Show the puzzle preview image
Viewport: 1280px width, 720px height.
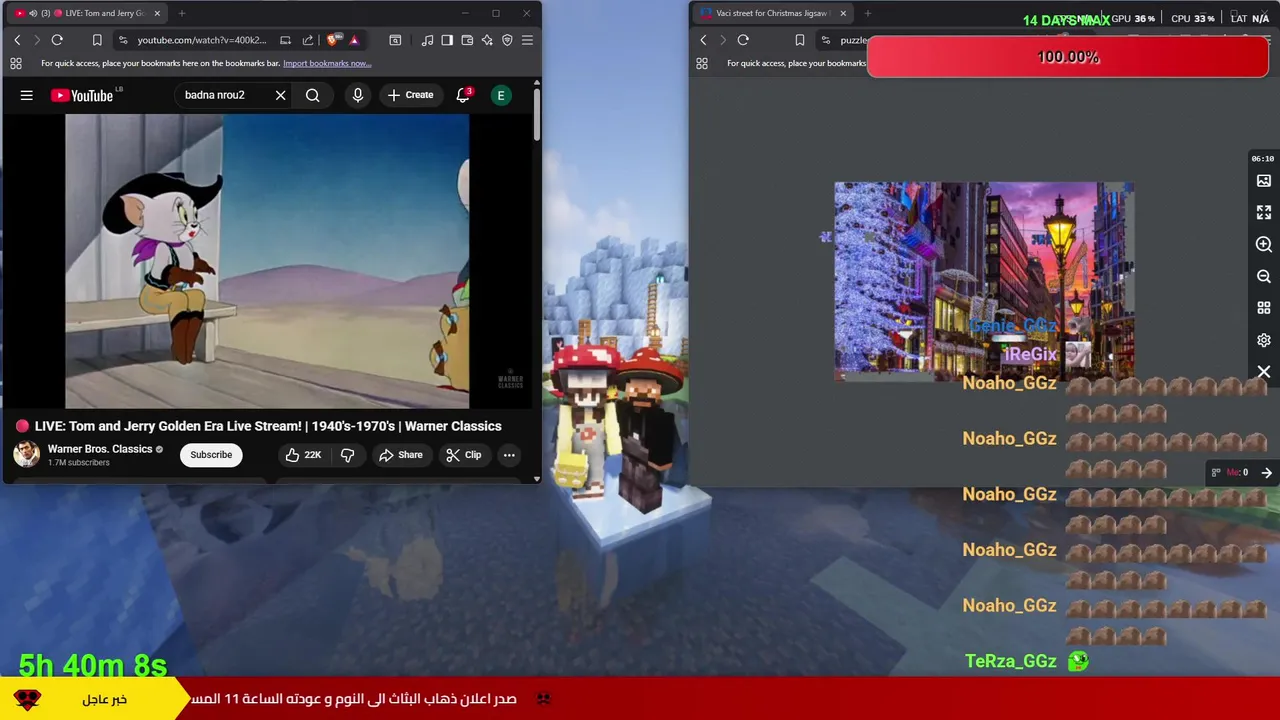click(1264, 181)
